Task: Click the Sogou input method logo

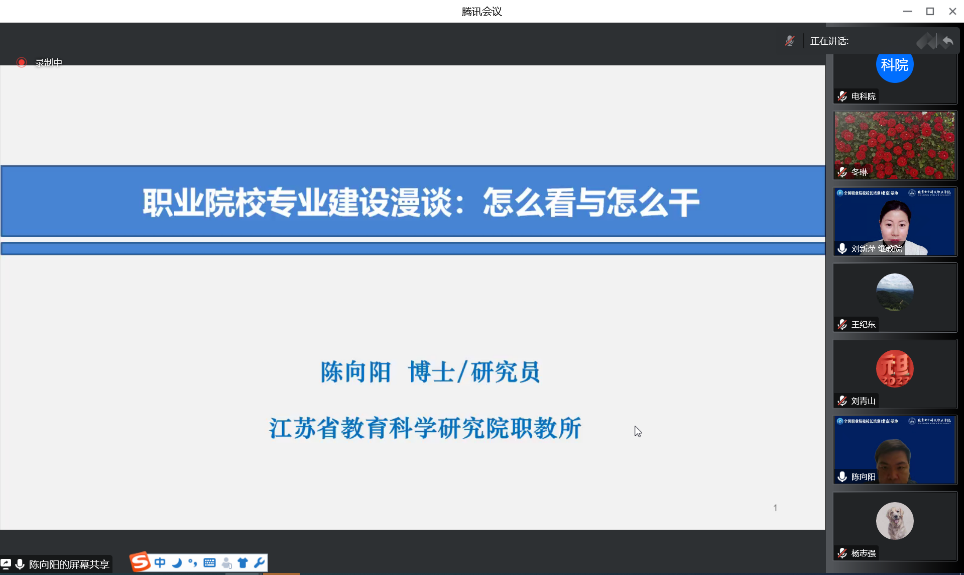Action: coord(140,563)
